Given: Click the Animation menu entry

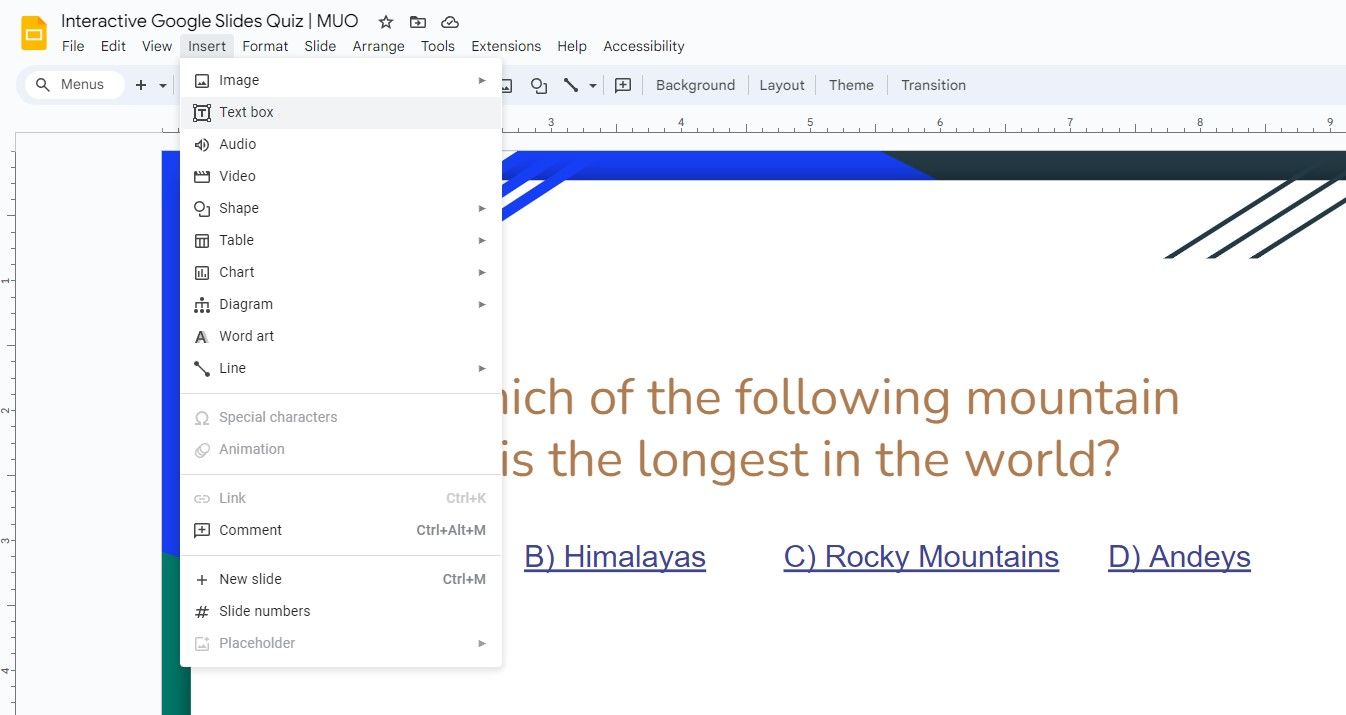Looking at the screenshot, I should click(x=341, y=449).
